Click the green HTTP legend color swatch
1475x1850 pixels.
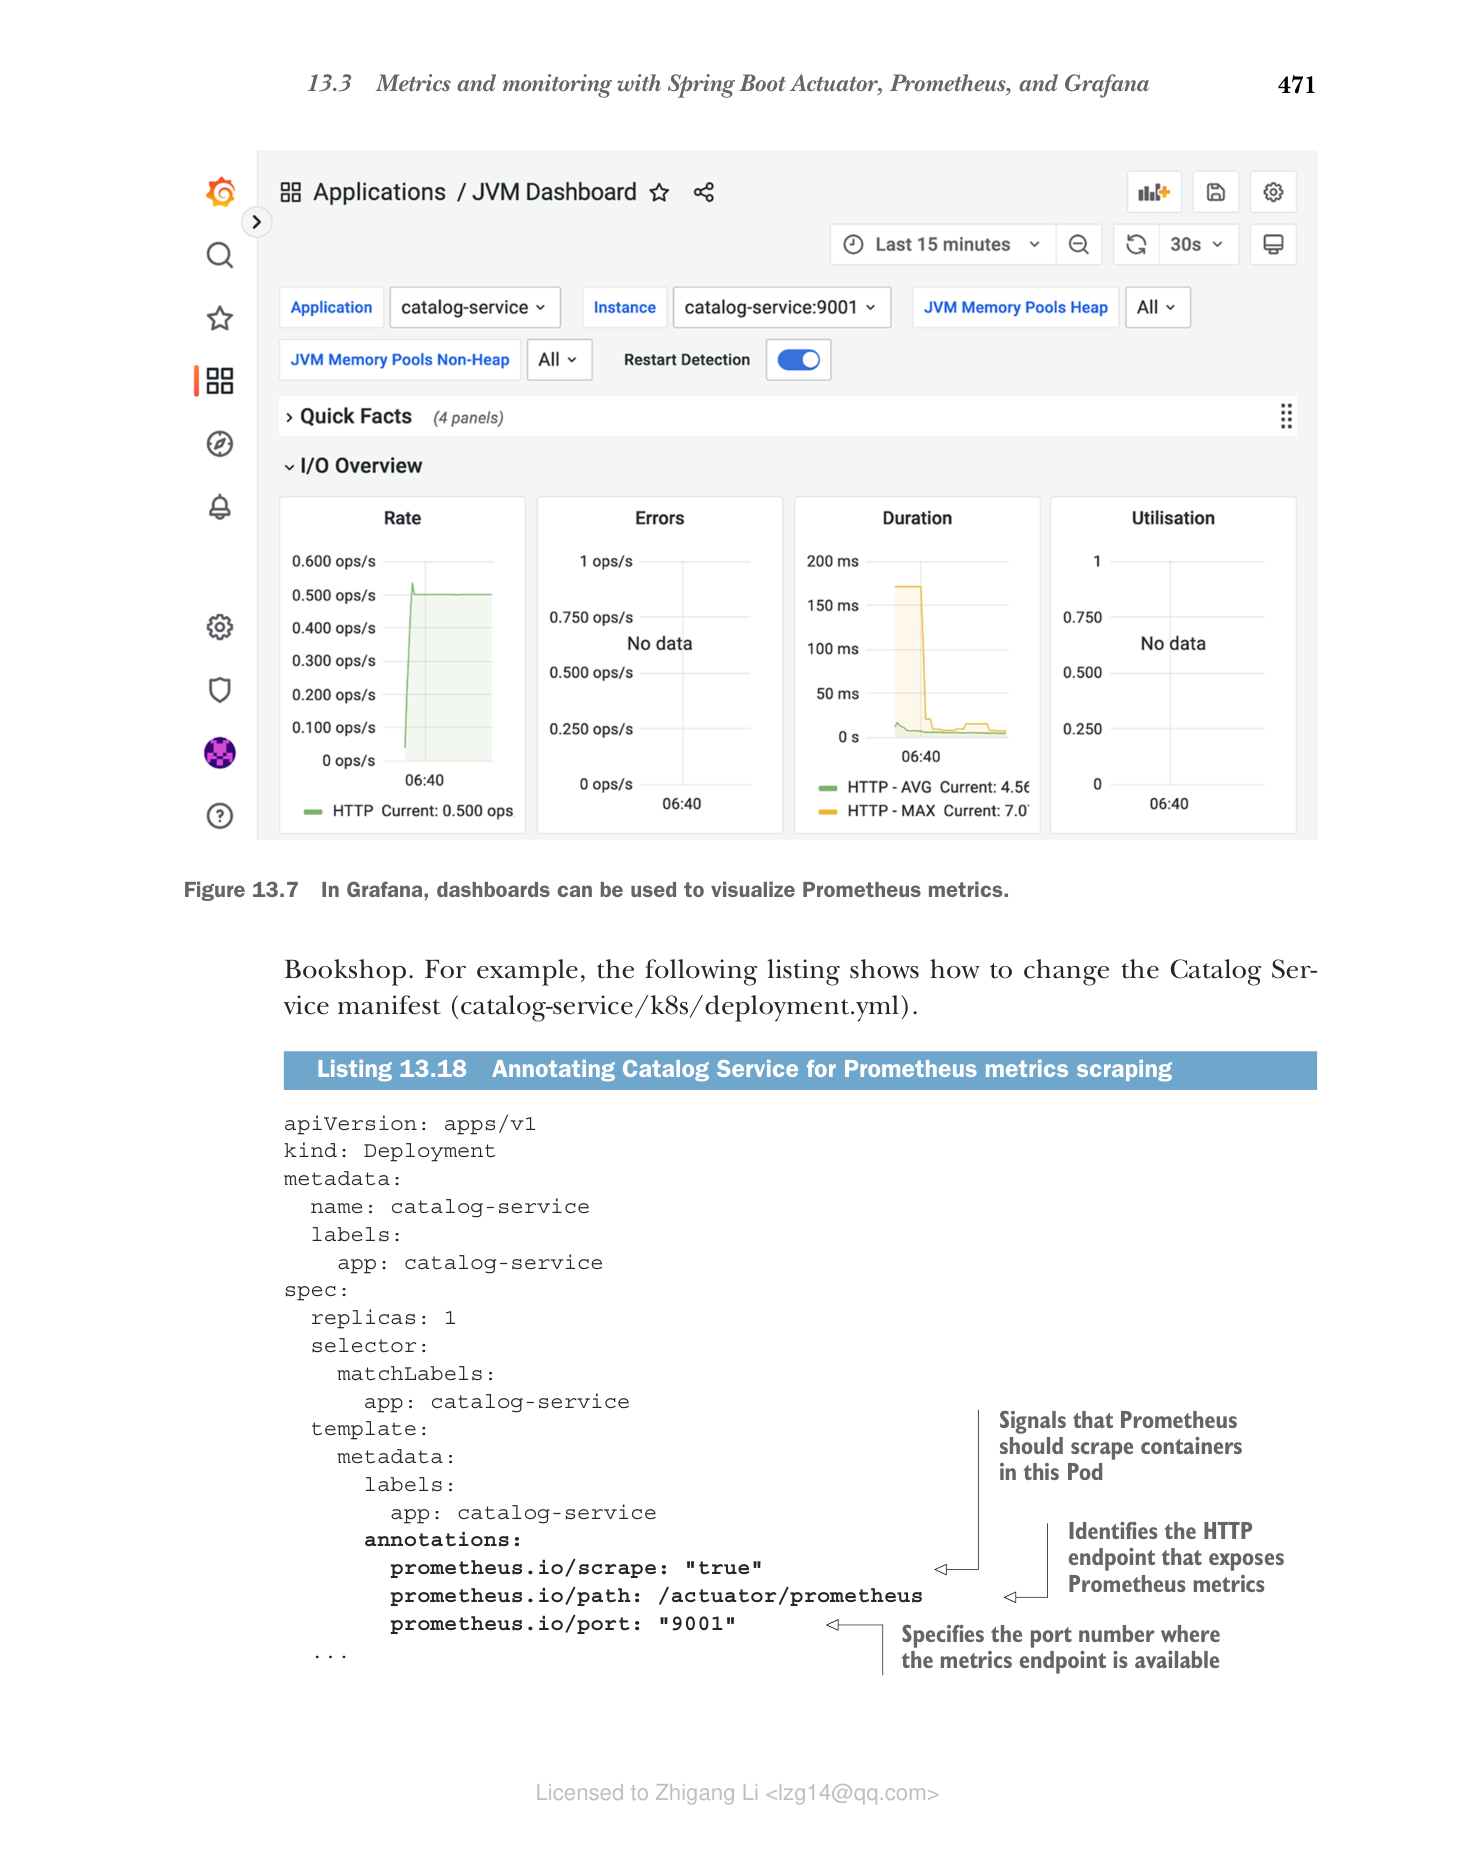(313, 812)
